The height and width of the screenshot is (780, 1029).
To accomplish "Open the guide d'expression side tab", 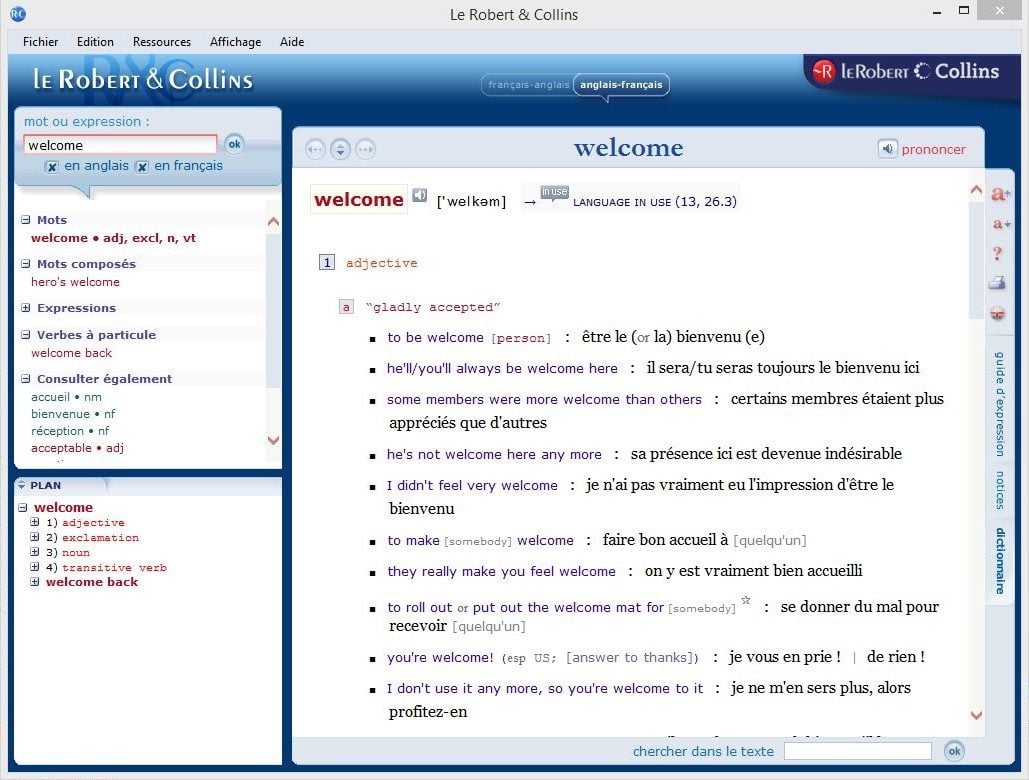I will click(x=999, y=404).
